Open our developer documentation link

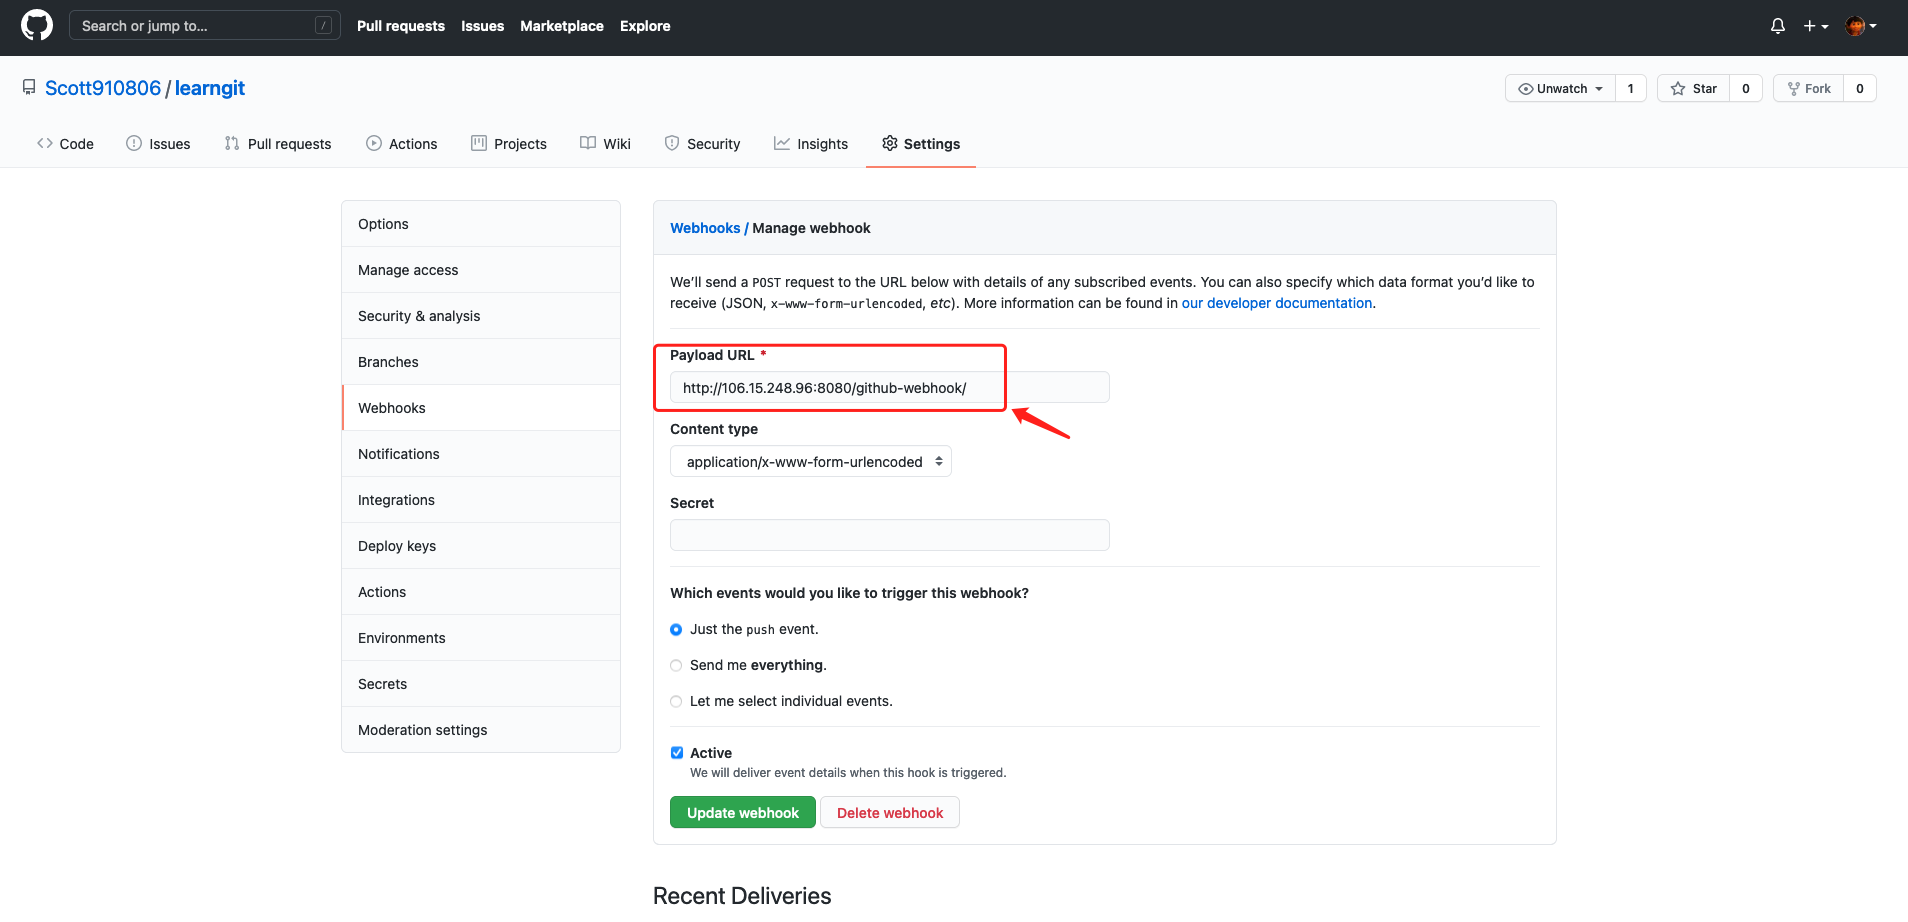pyautogui.click(x=1277, y=303)
